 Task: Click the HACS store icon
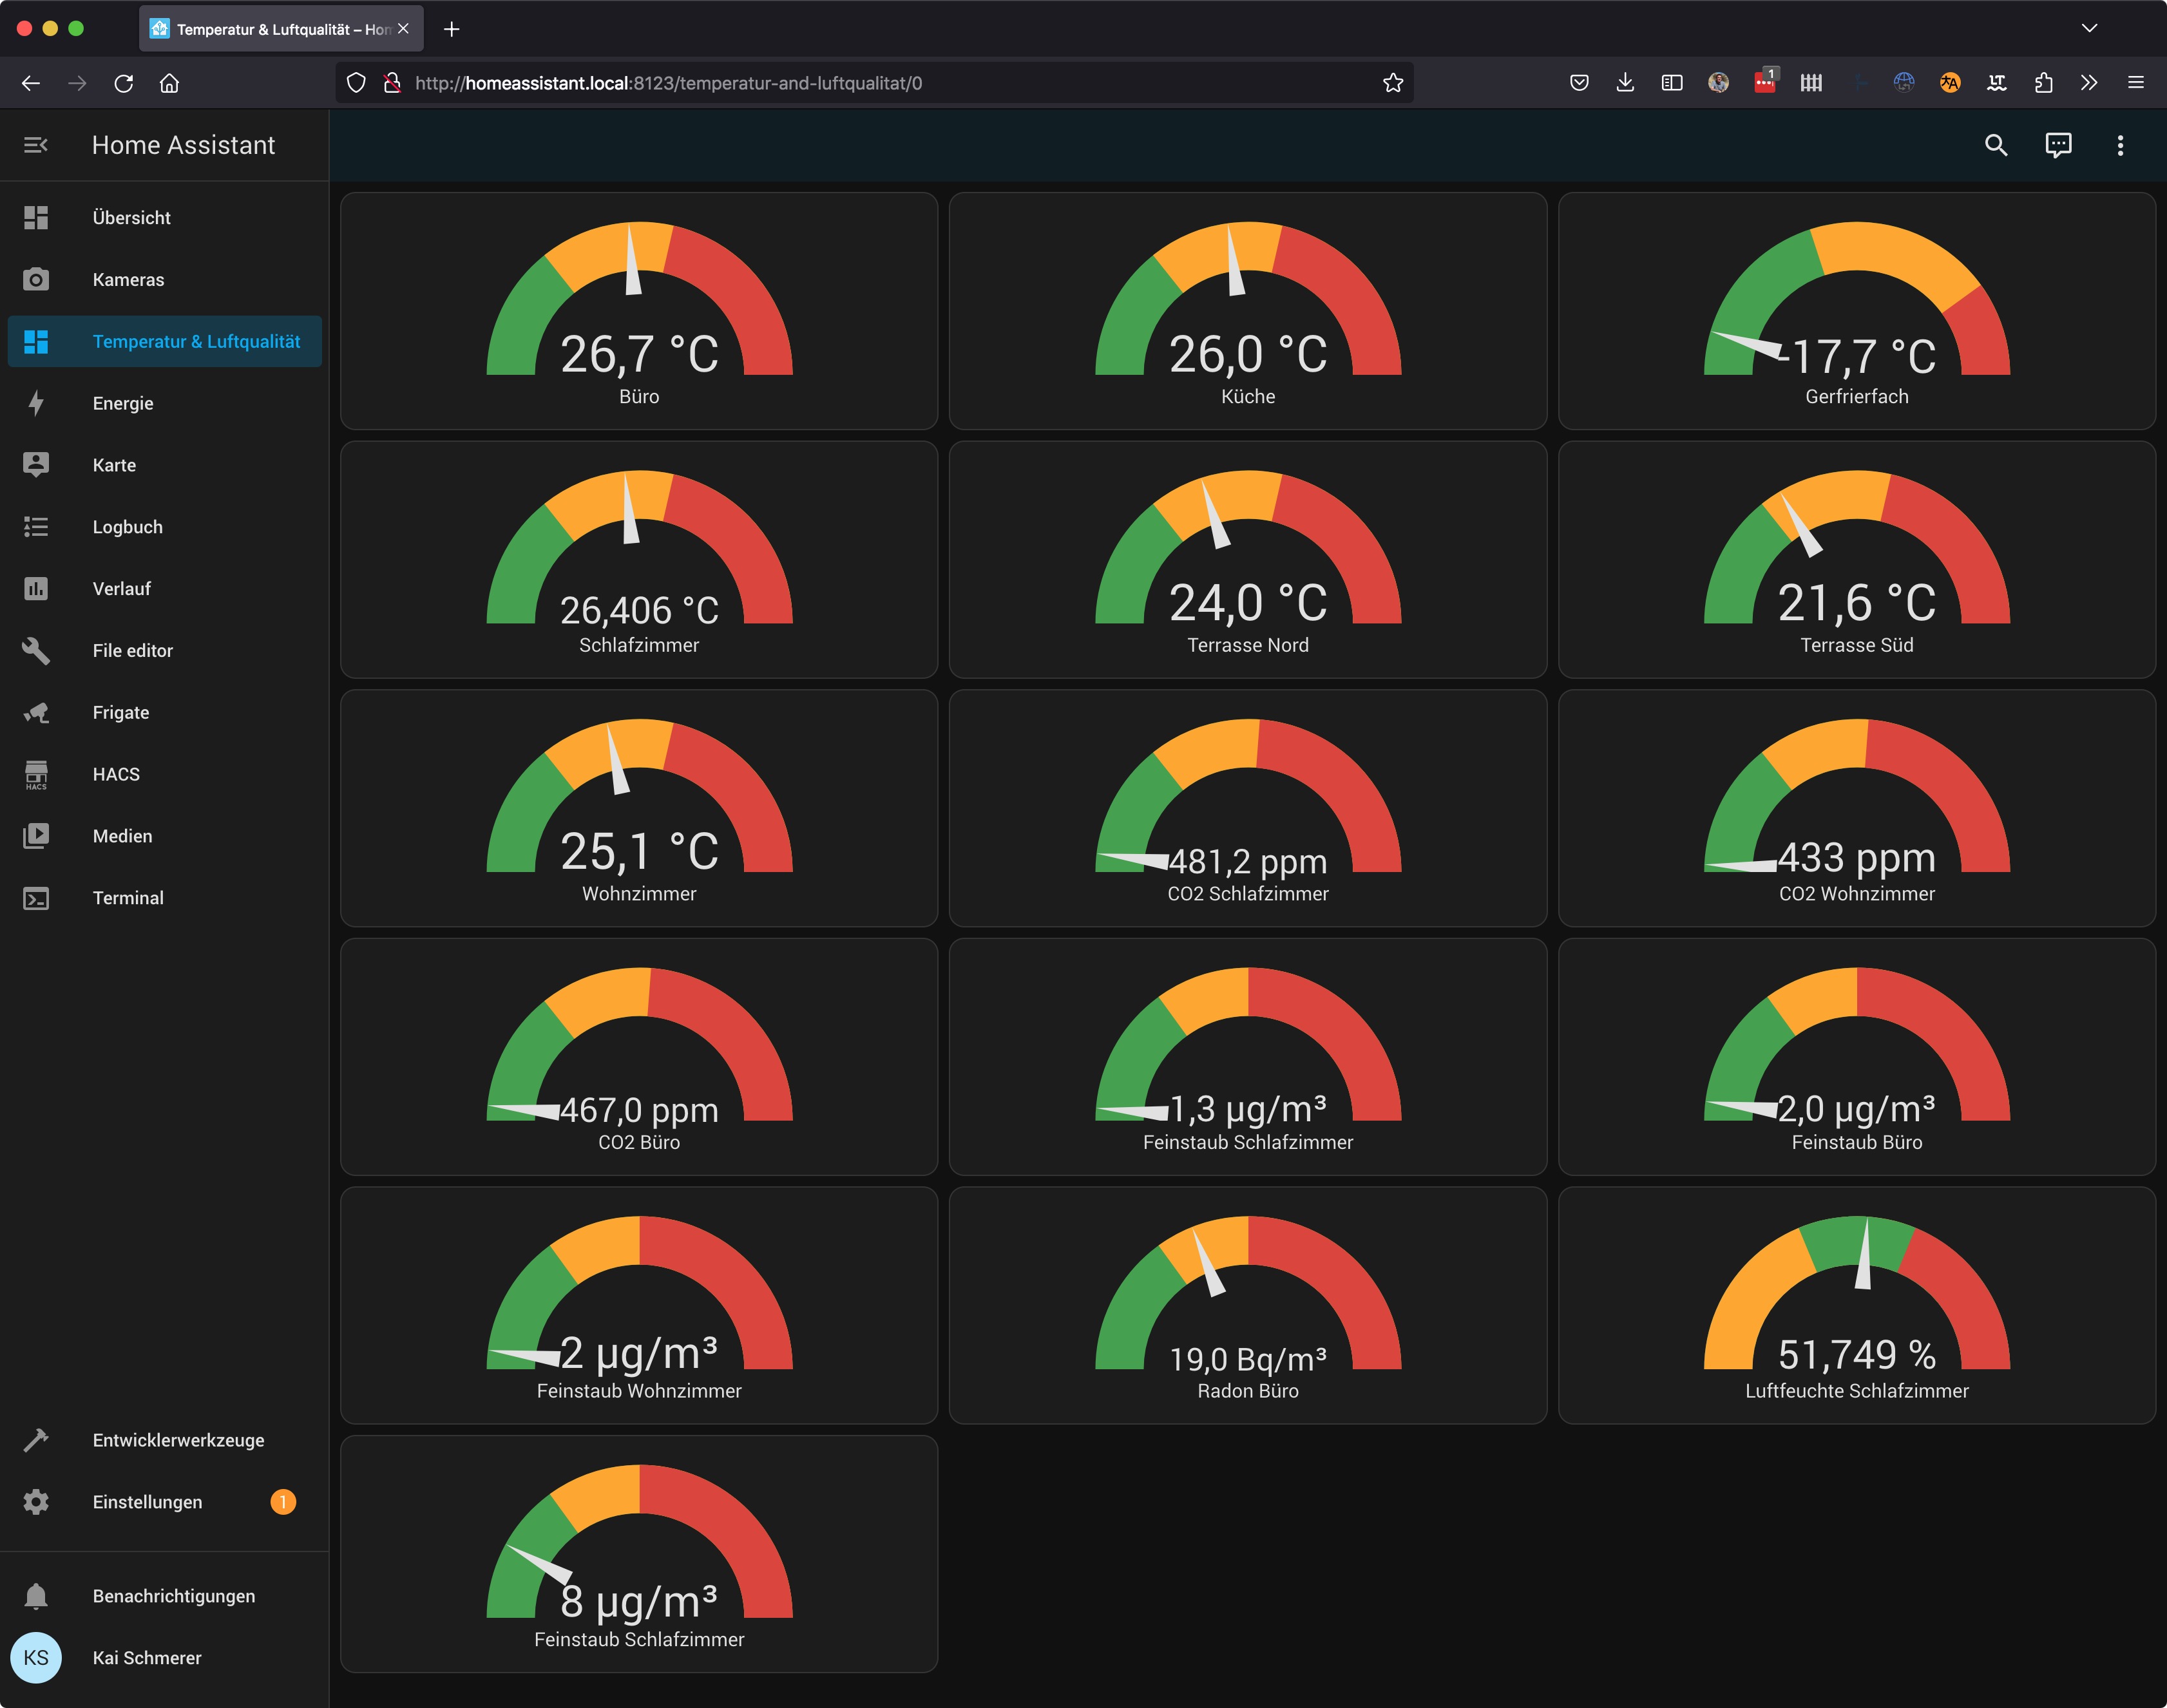click(x=36, y=774)
